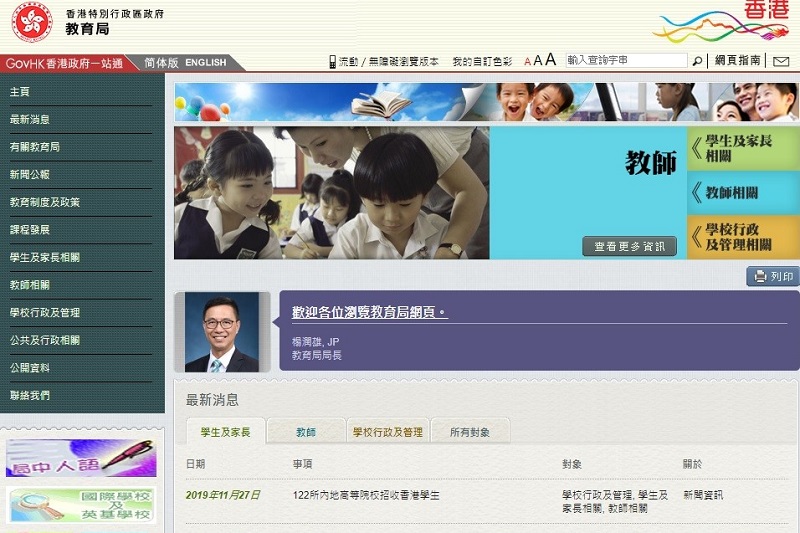Click into the 輸入查詢字串 search field
The height and width of the screenshot is (533, 800).
point(626,61)
